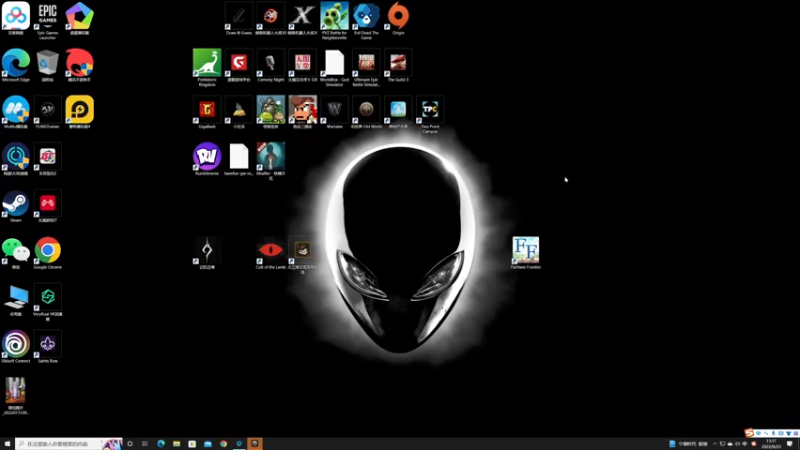
Task: Launch Prehistoric Kingdom dinosaur icon
Action: click(x=207, y=67)
